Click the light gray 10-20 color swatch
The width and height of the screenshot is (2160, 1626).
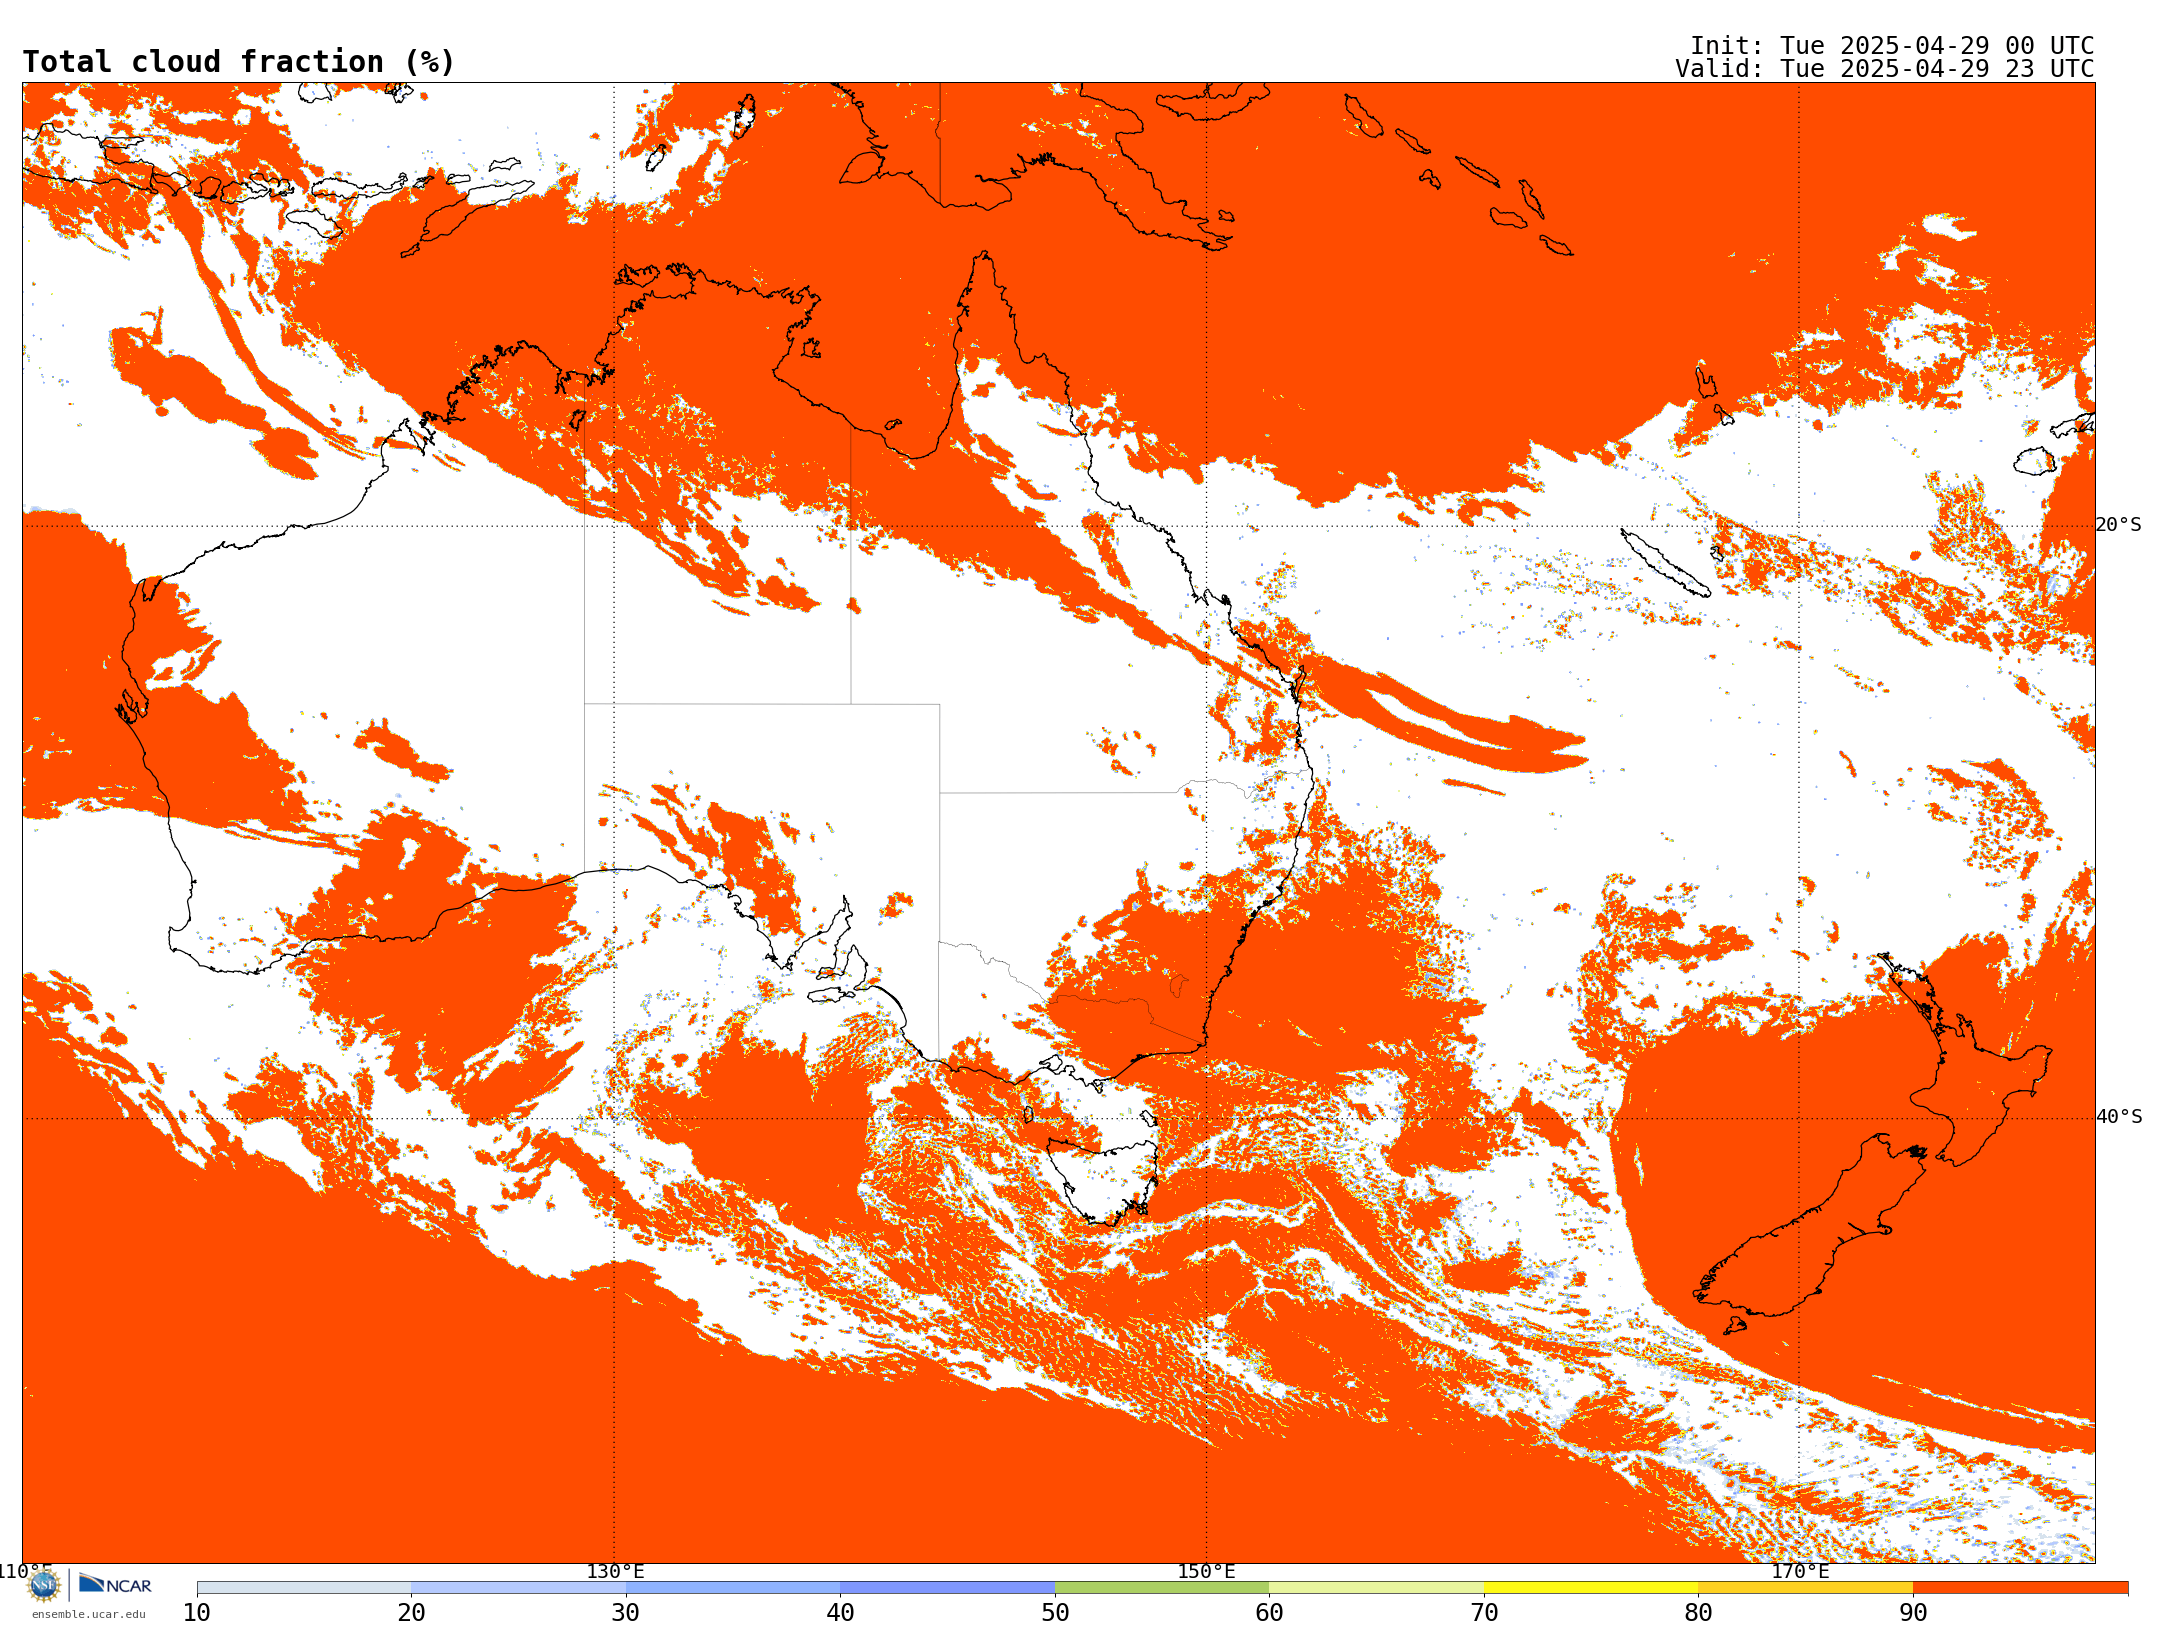(304, 1588)
